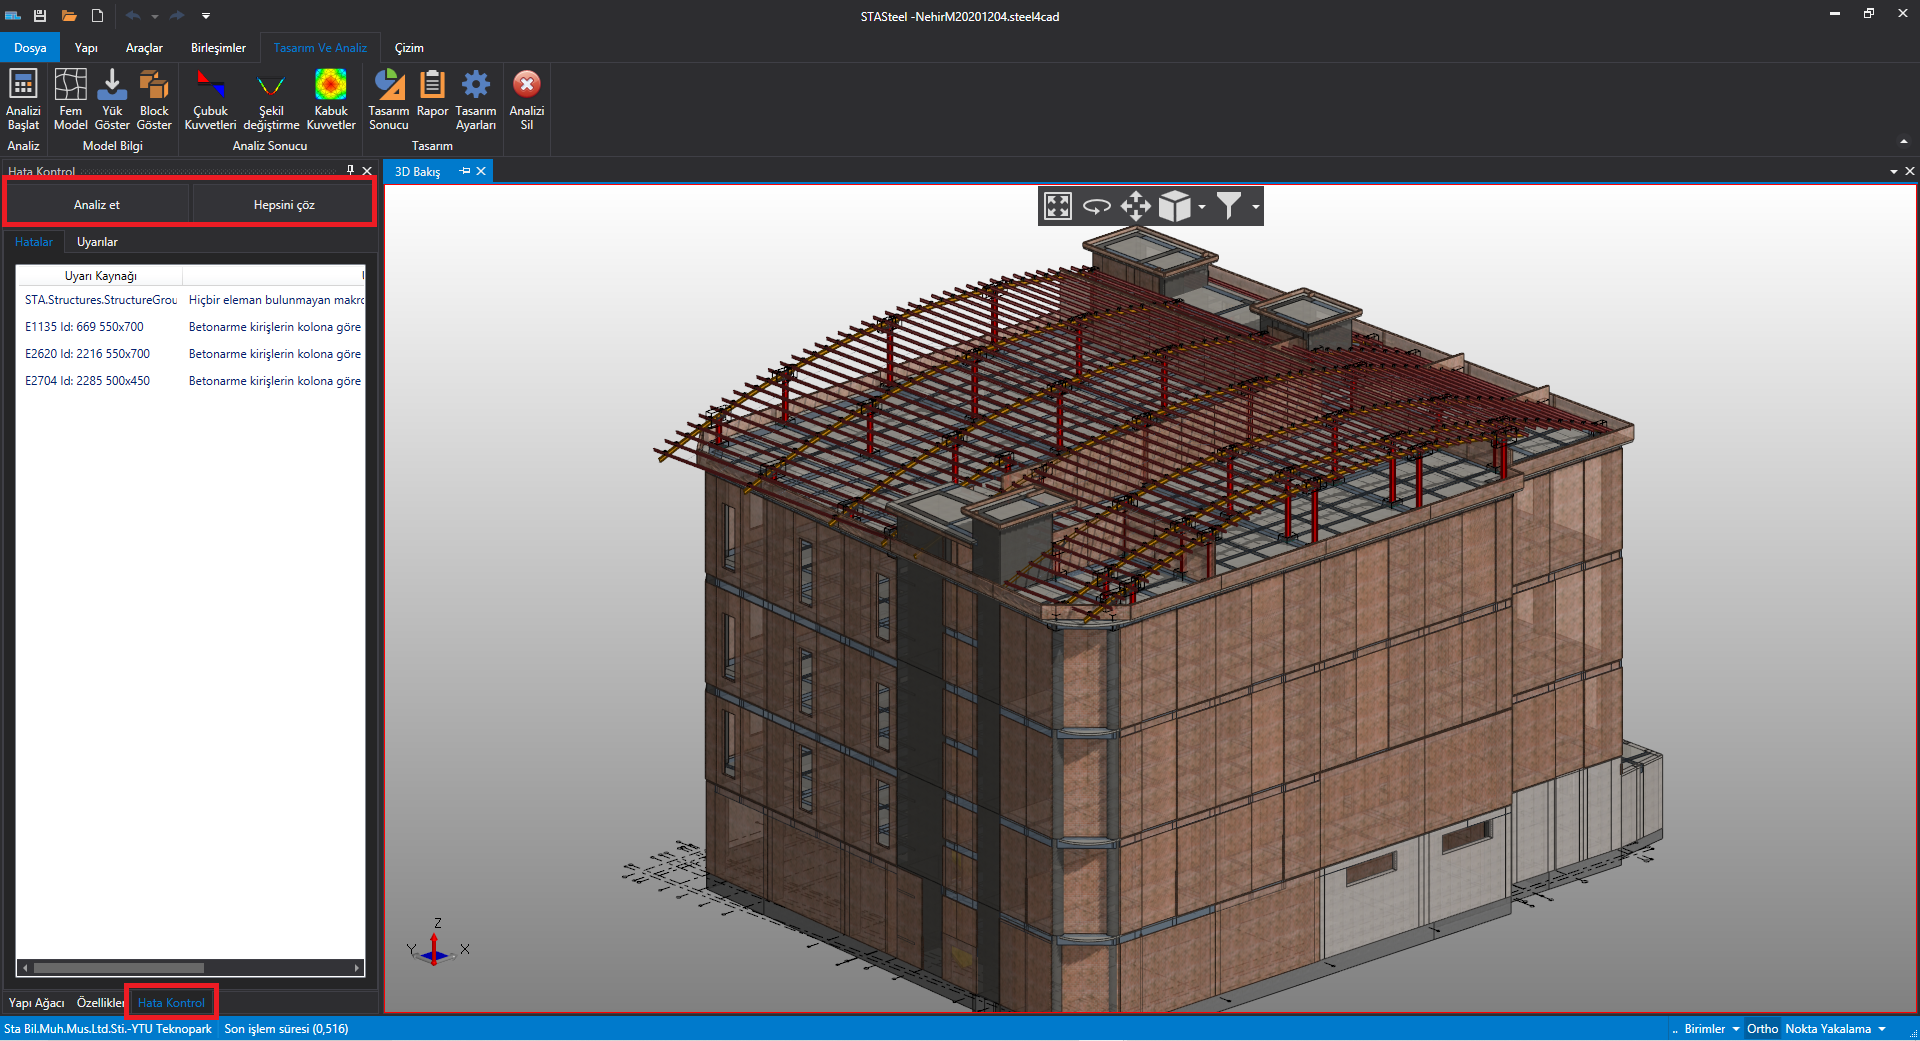The height and width of the screenshot is (1041, 1920).
Task: Undo the last action
Action: (132, 16)
